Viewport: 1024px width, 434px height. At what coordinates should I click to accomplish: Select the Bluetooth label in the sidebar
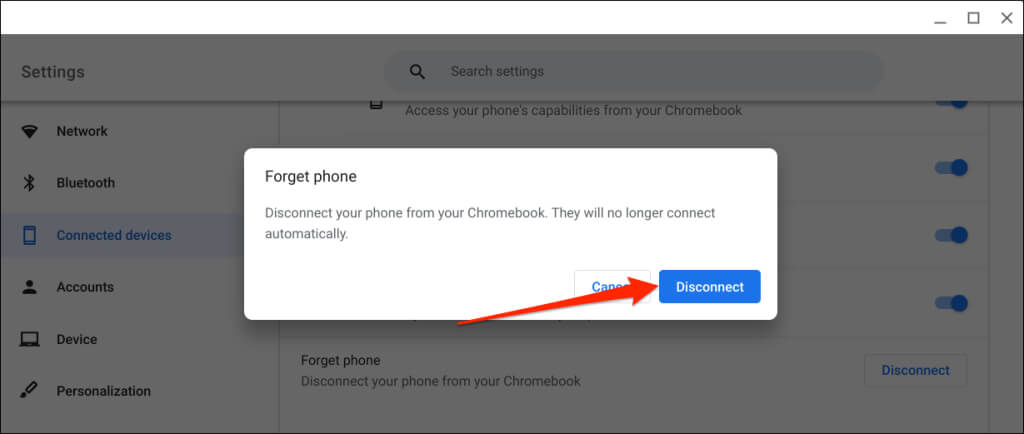tap(86, 183)
